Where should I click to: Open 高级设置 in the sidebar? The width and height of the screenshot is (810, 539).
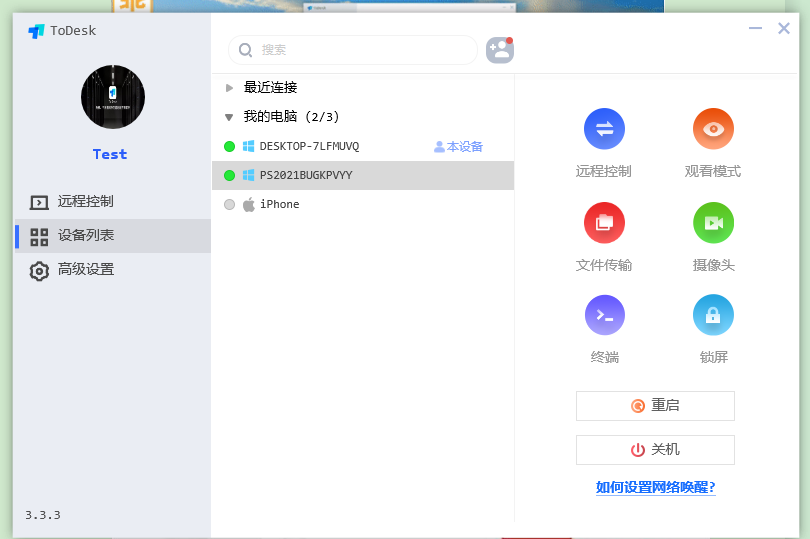(x=113, y=270)
